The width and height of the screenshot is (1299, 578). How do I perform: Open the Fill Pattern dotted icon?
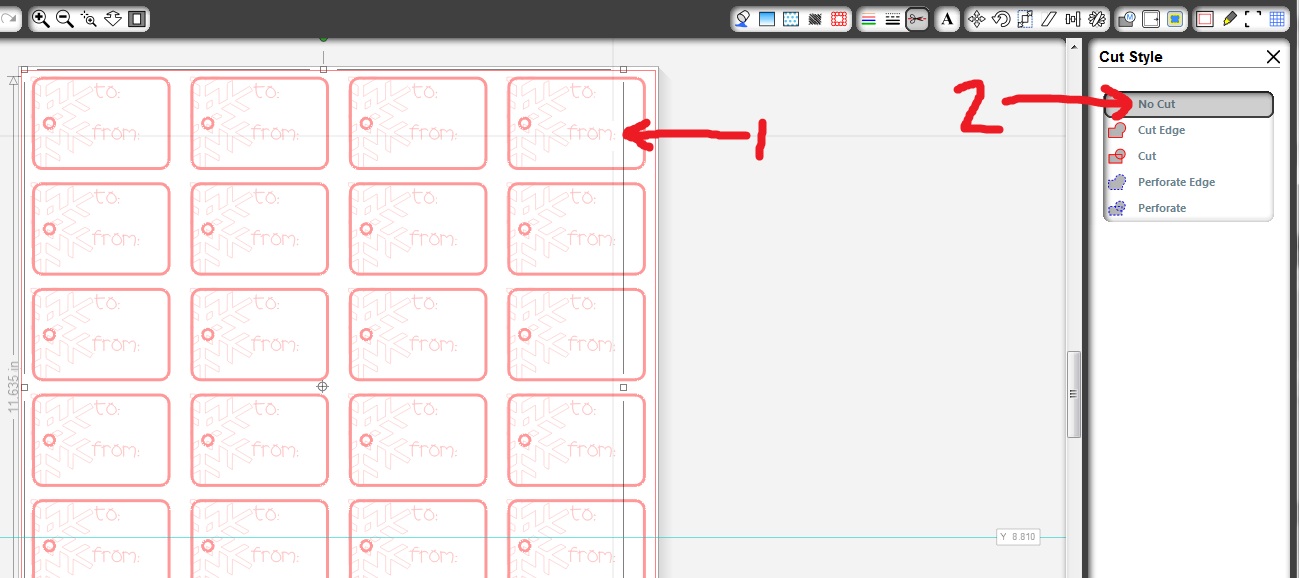click(791, 18)
